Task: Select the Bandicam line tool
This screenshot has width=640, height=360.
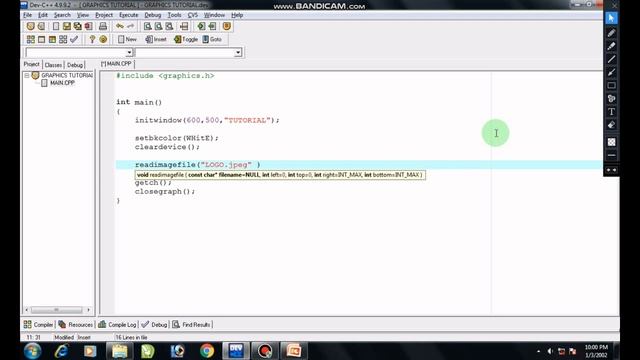Action: click(x=611, y=59)
